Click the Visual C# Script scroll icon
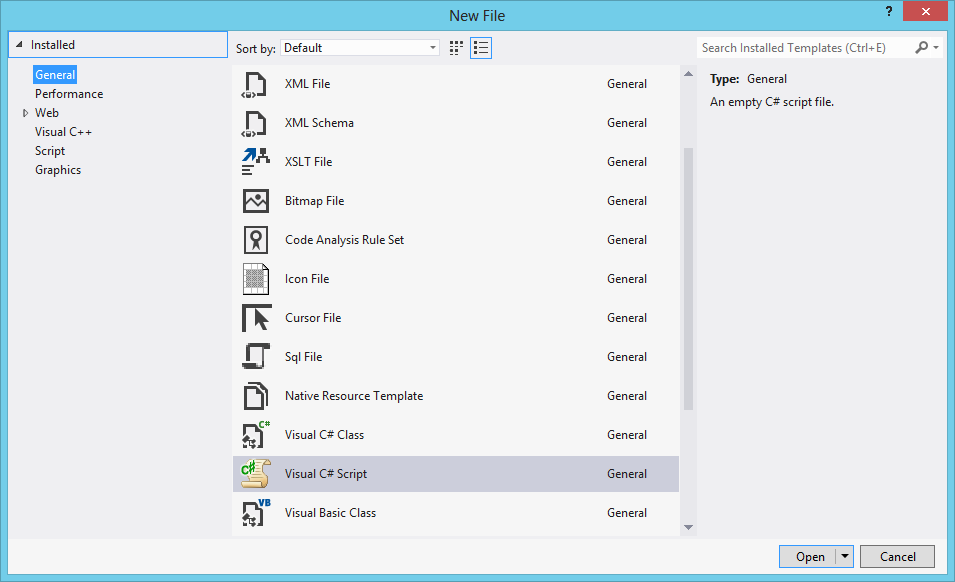Viewport: 955px width, 582px height. (x=256, y=474)
